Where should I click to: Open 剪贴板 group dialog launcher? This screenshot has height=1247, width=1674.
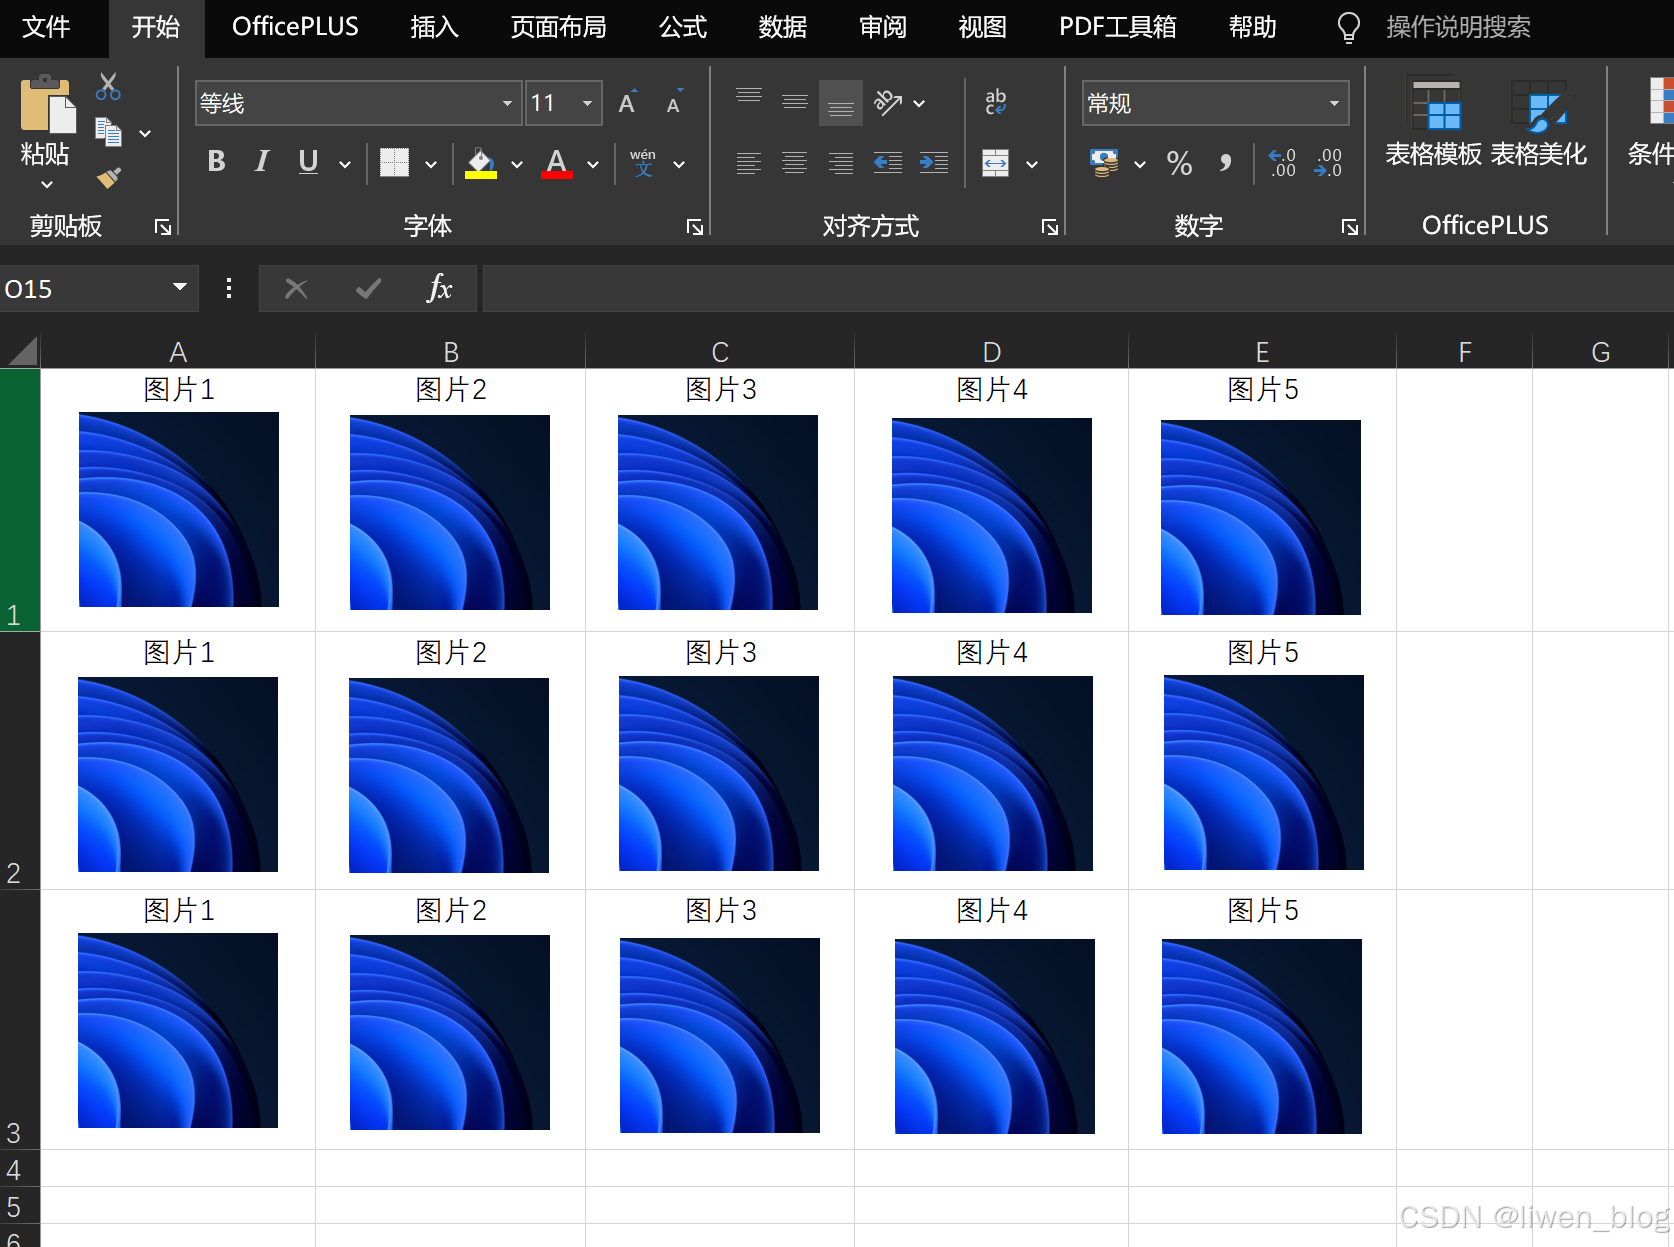pos(163,228)
